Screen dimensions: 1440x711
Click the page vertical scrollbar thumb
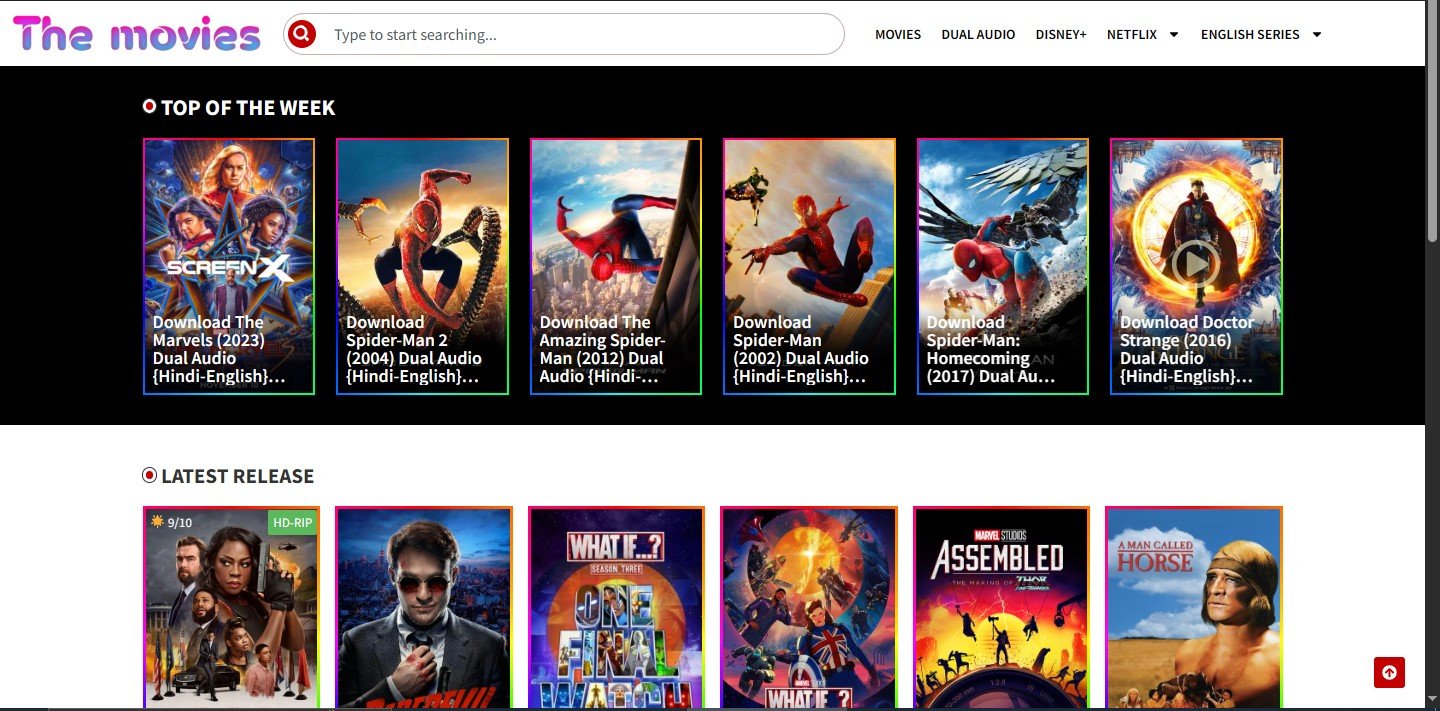[1432, 121]
